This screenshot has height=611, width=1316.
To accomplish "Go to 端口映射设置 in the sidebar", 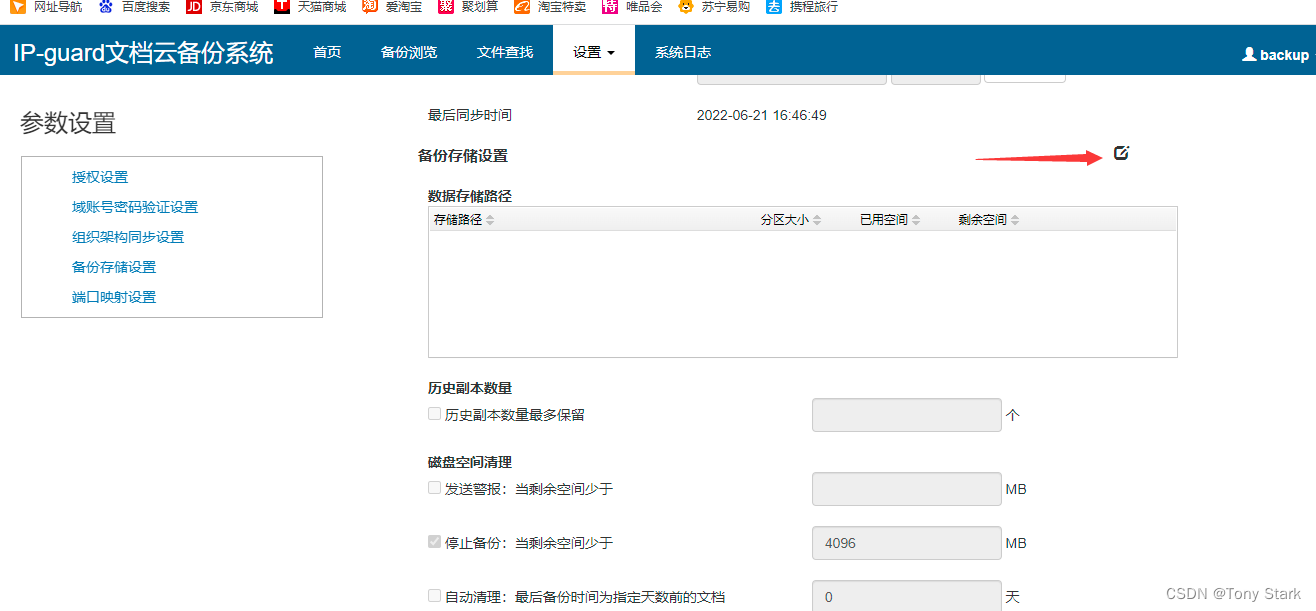I will (x=114, y=297).
